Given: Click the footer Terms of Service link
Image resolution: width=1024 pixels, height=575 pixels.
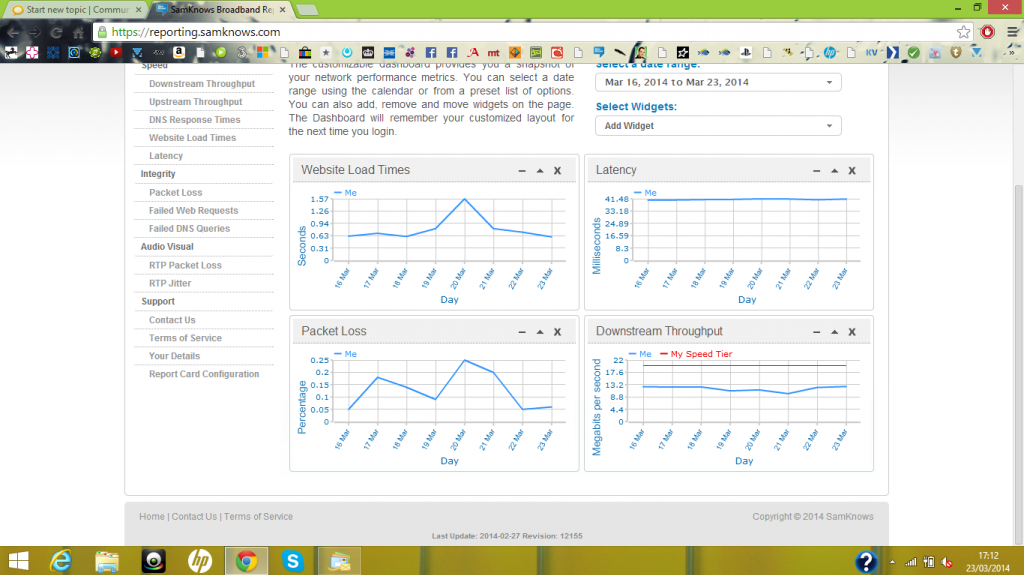Looking at the screenshot, I should click(x=258, y=516).
